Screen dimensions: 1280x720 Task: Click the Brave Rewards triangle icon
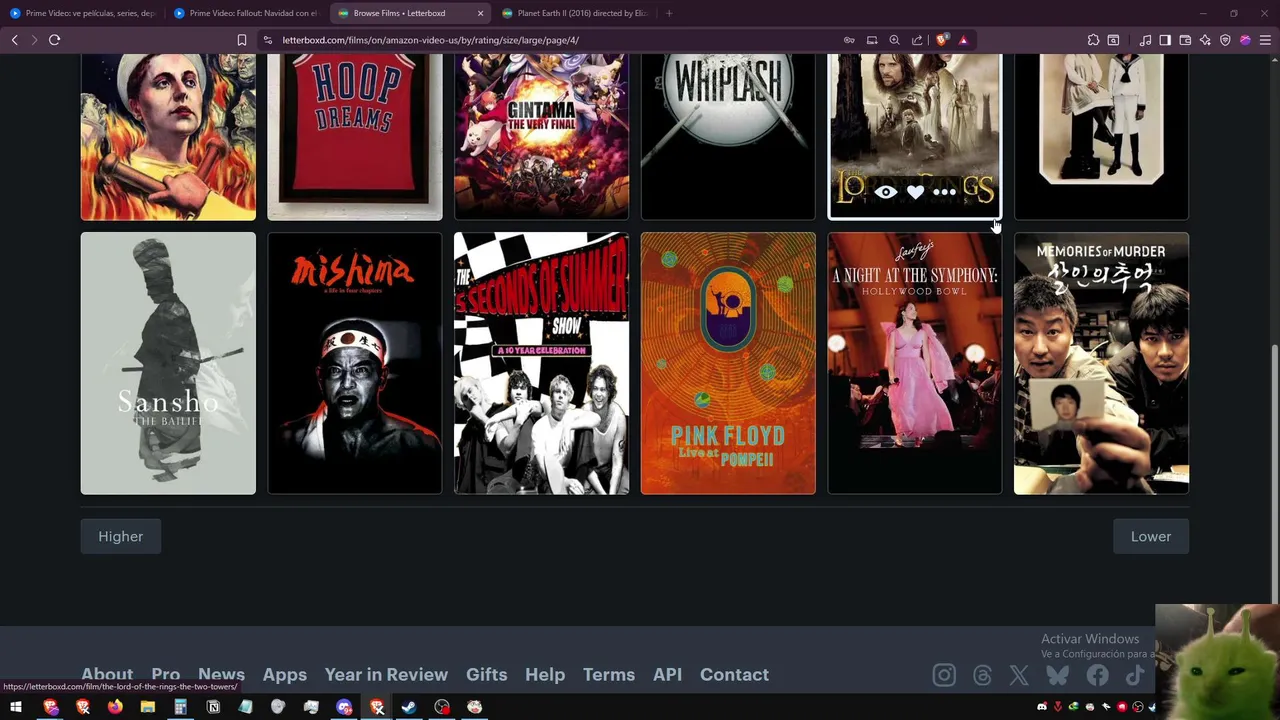point(963,40)
